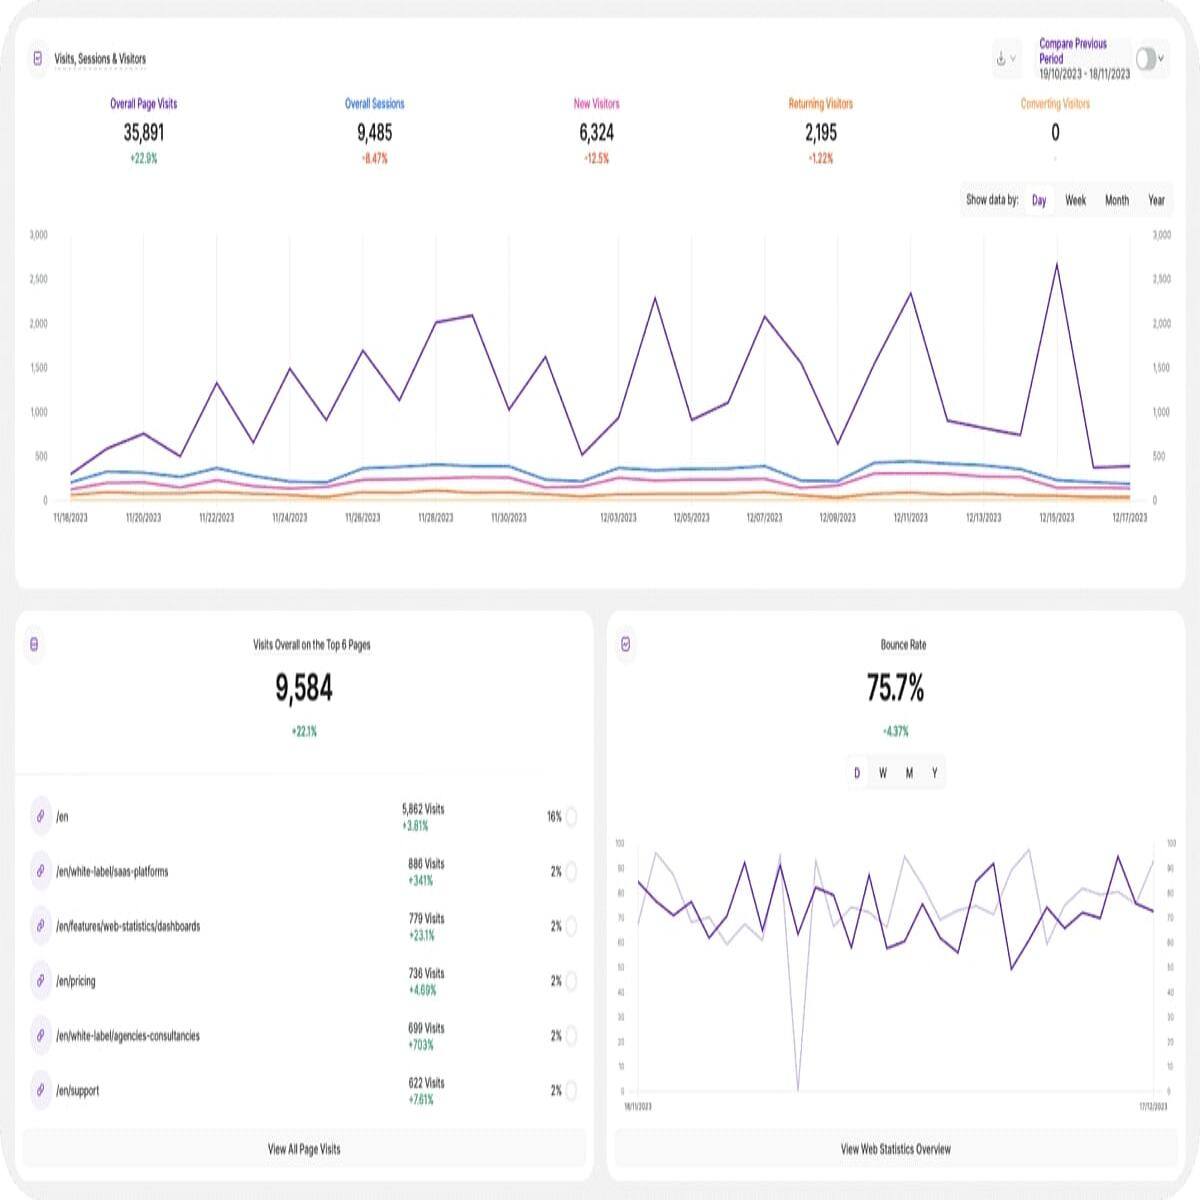The height and width of the screenshot is (1200, 1200).
Task: Click the Visits, Sessions & Visitors widget icon
Action: coord(38,59)
